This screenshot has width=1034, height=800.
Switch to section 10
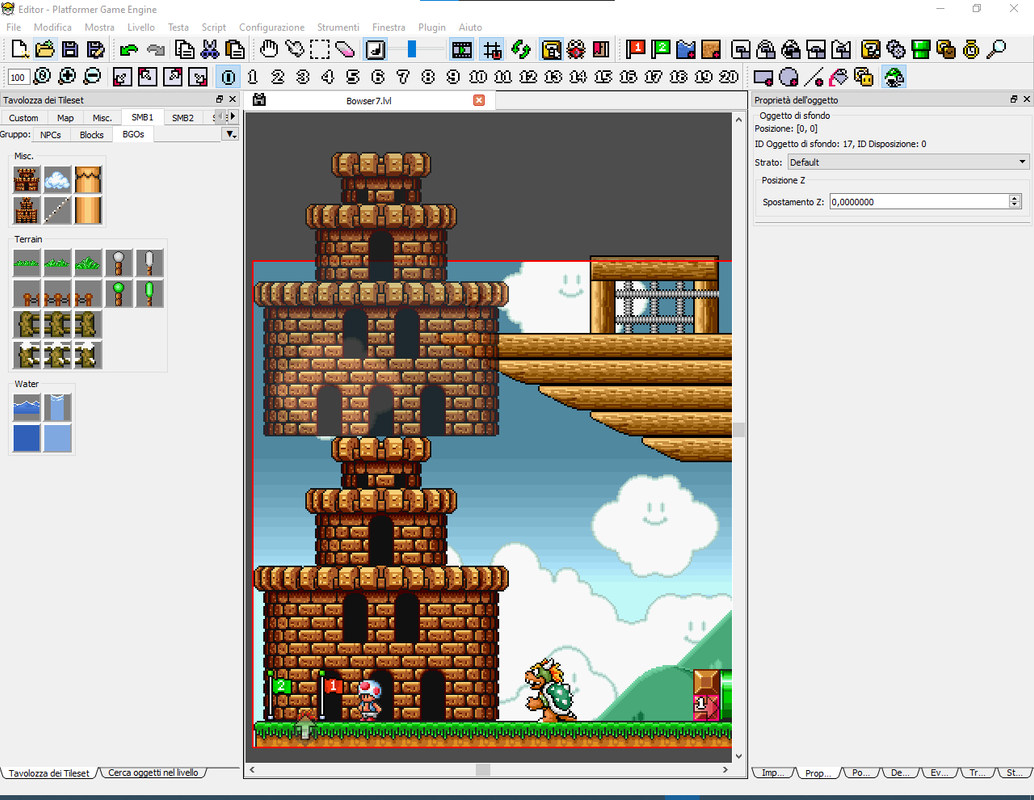tap(478, 77)
